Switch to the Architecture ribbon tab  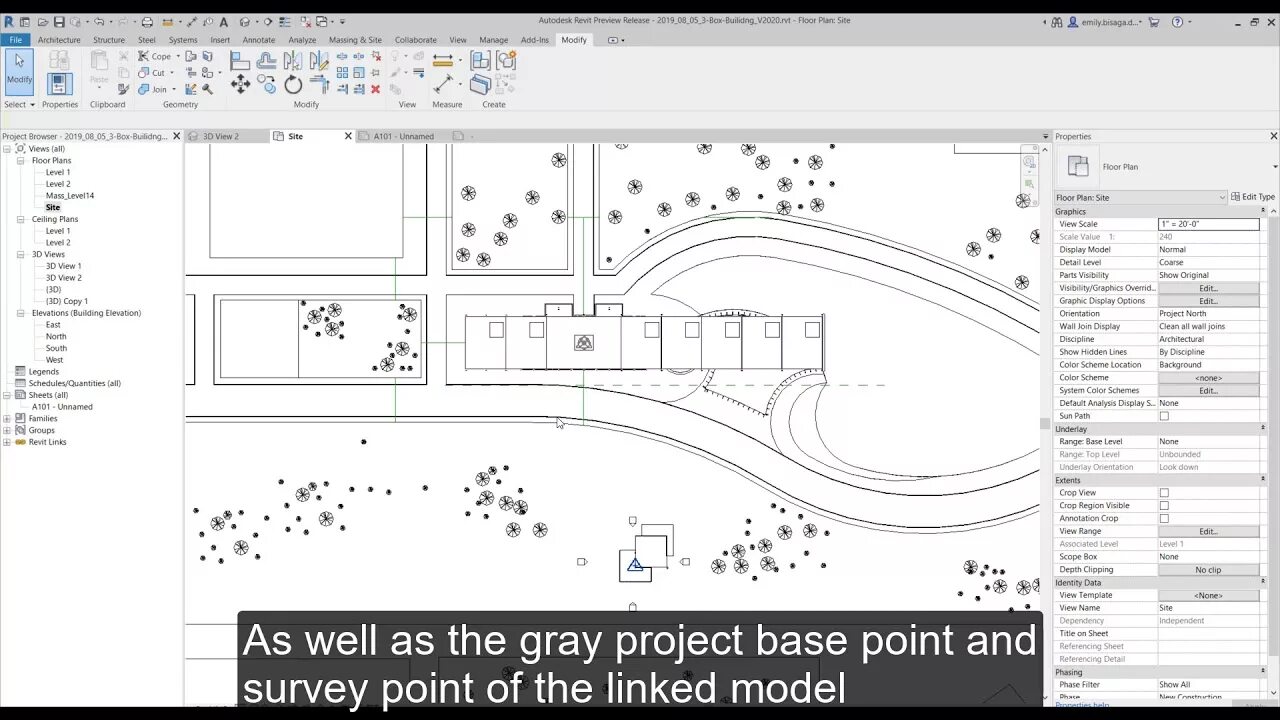(59, 40)
